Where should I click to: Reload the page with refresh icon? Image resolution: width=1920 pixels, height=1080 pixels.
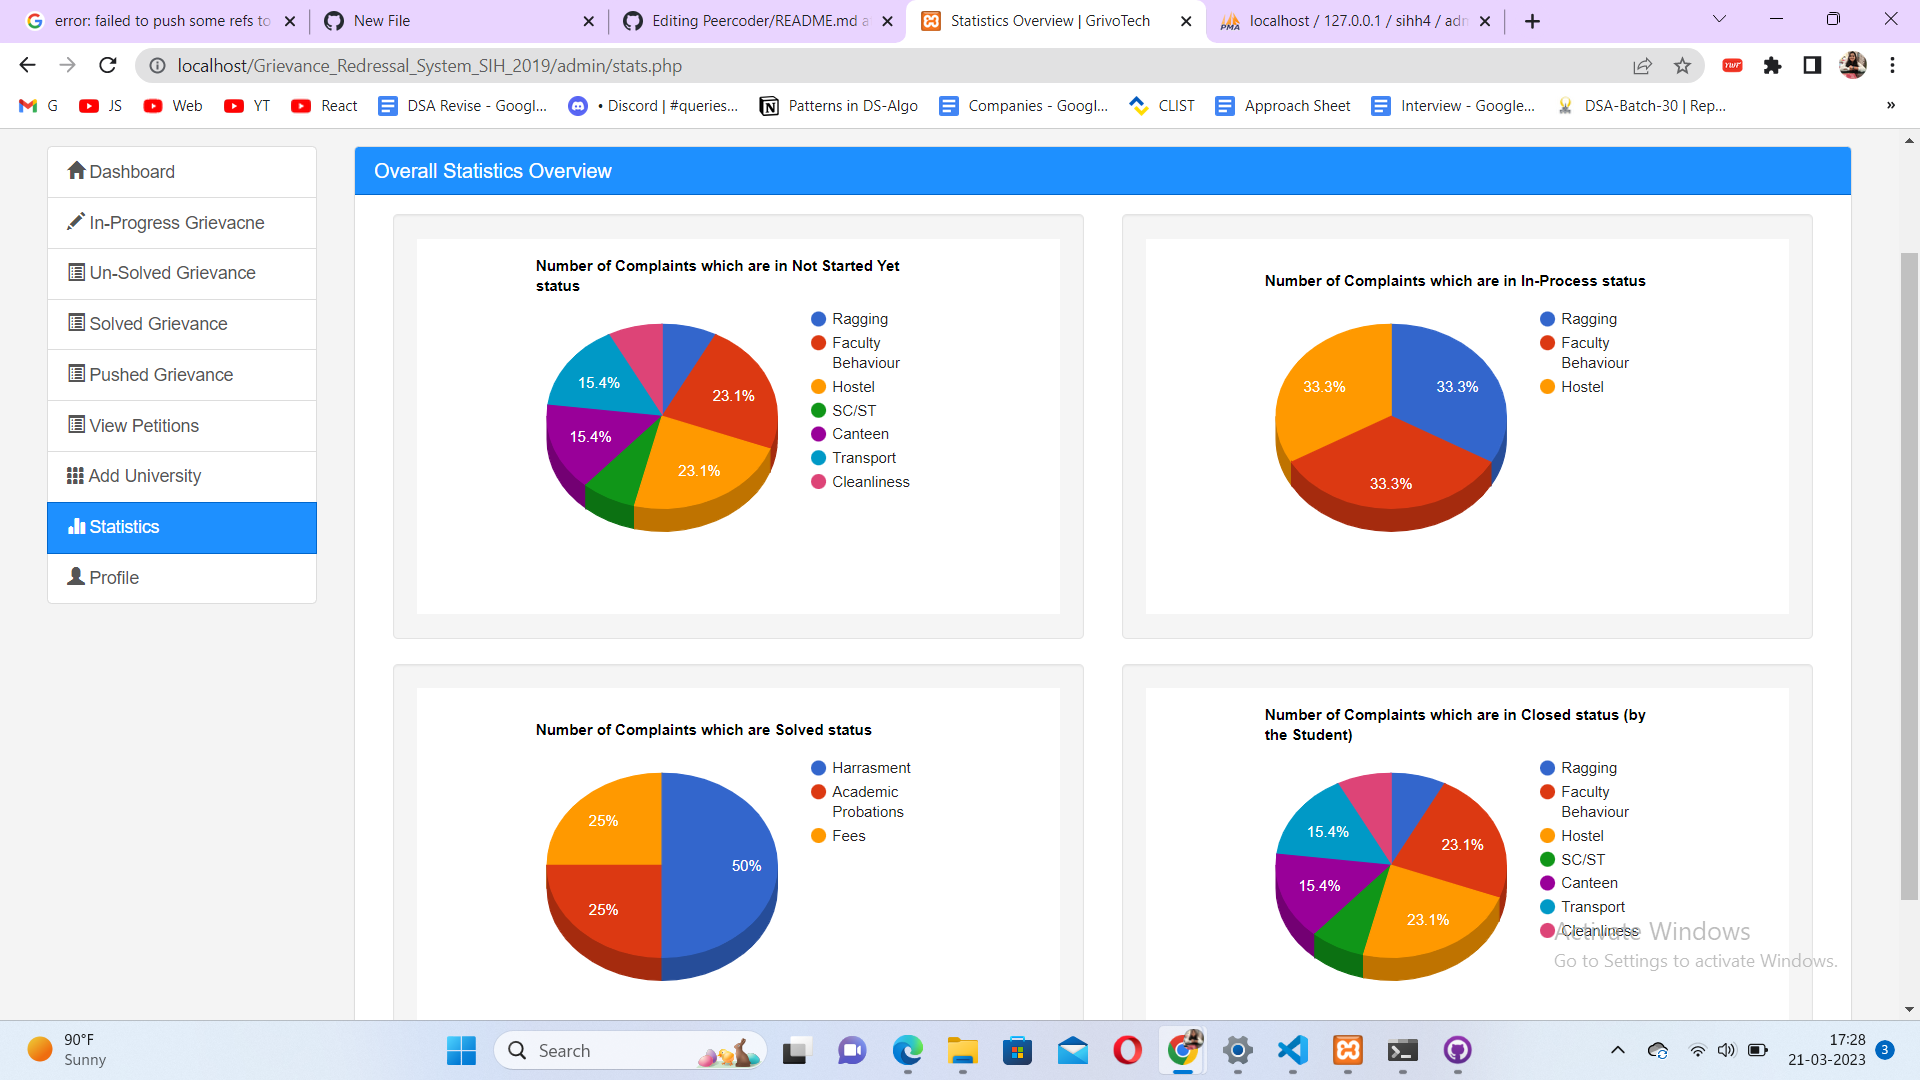pyautogui.click(x=108, y=66)
